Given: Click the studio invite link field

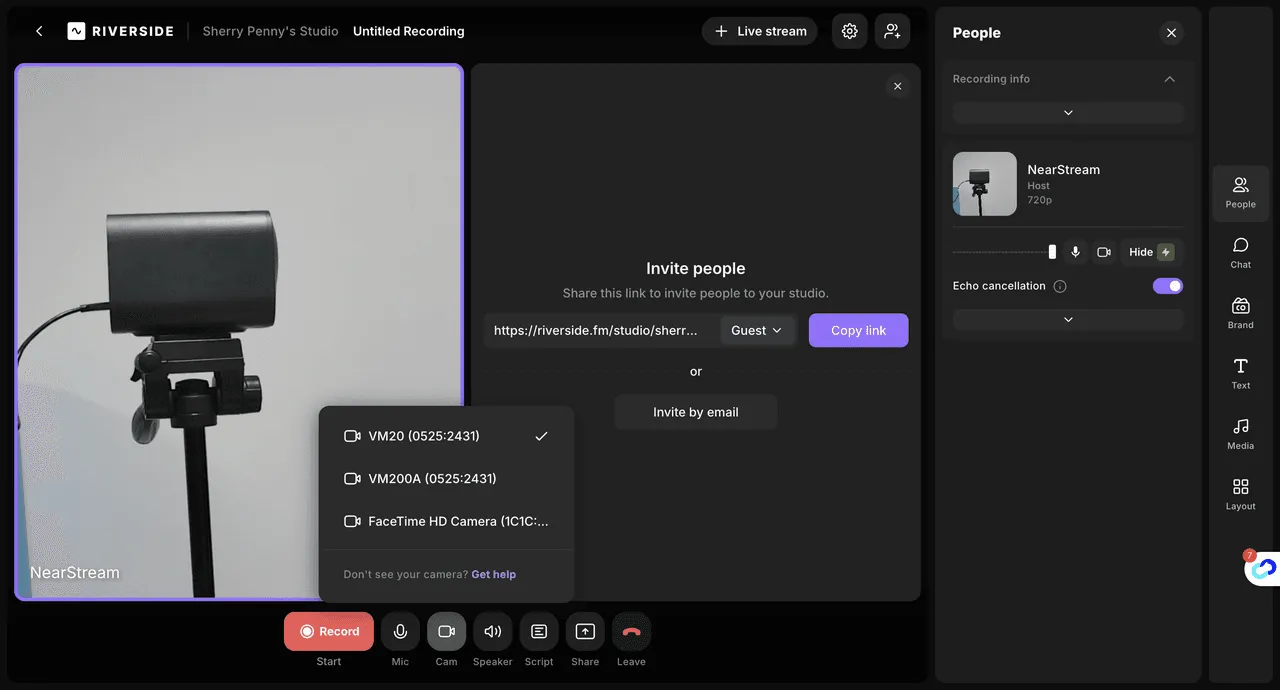Looking at the screenshot, I should [603, 330].
